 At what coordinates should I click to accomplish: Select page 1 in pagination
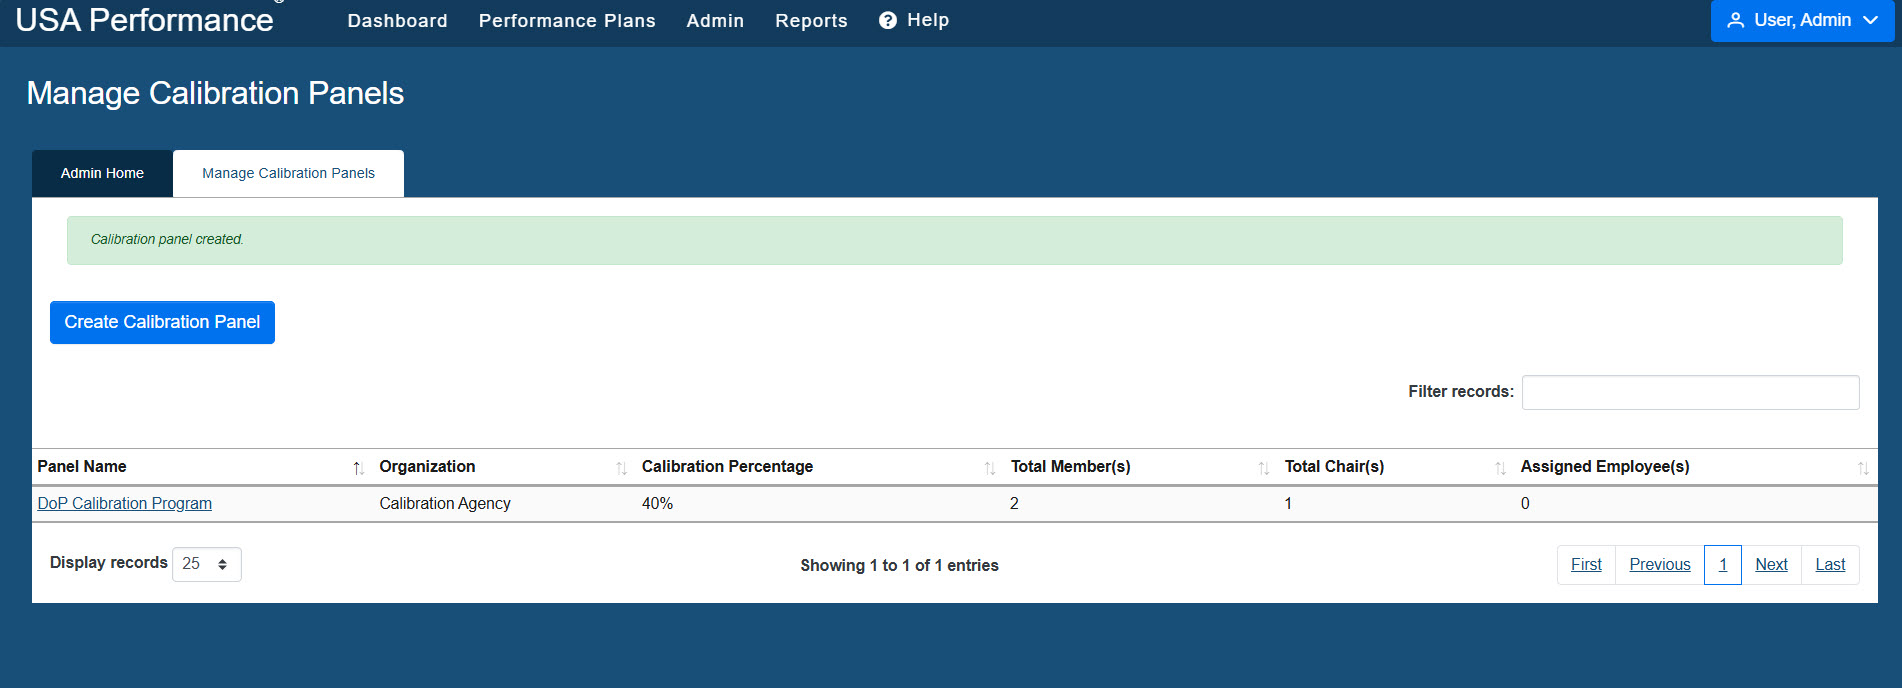tap(1723, 565)
